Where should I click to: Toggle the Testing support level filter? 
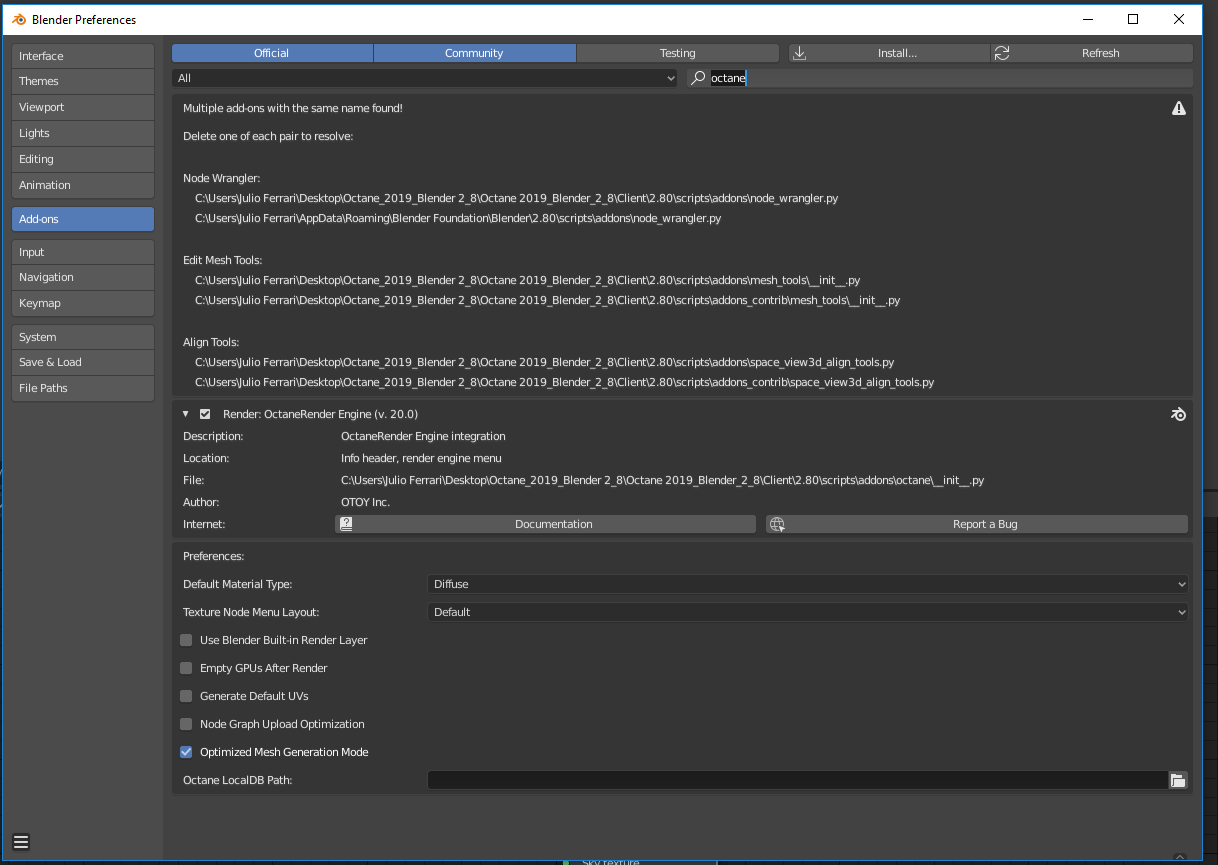677,53
